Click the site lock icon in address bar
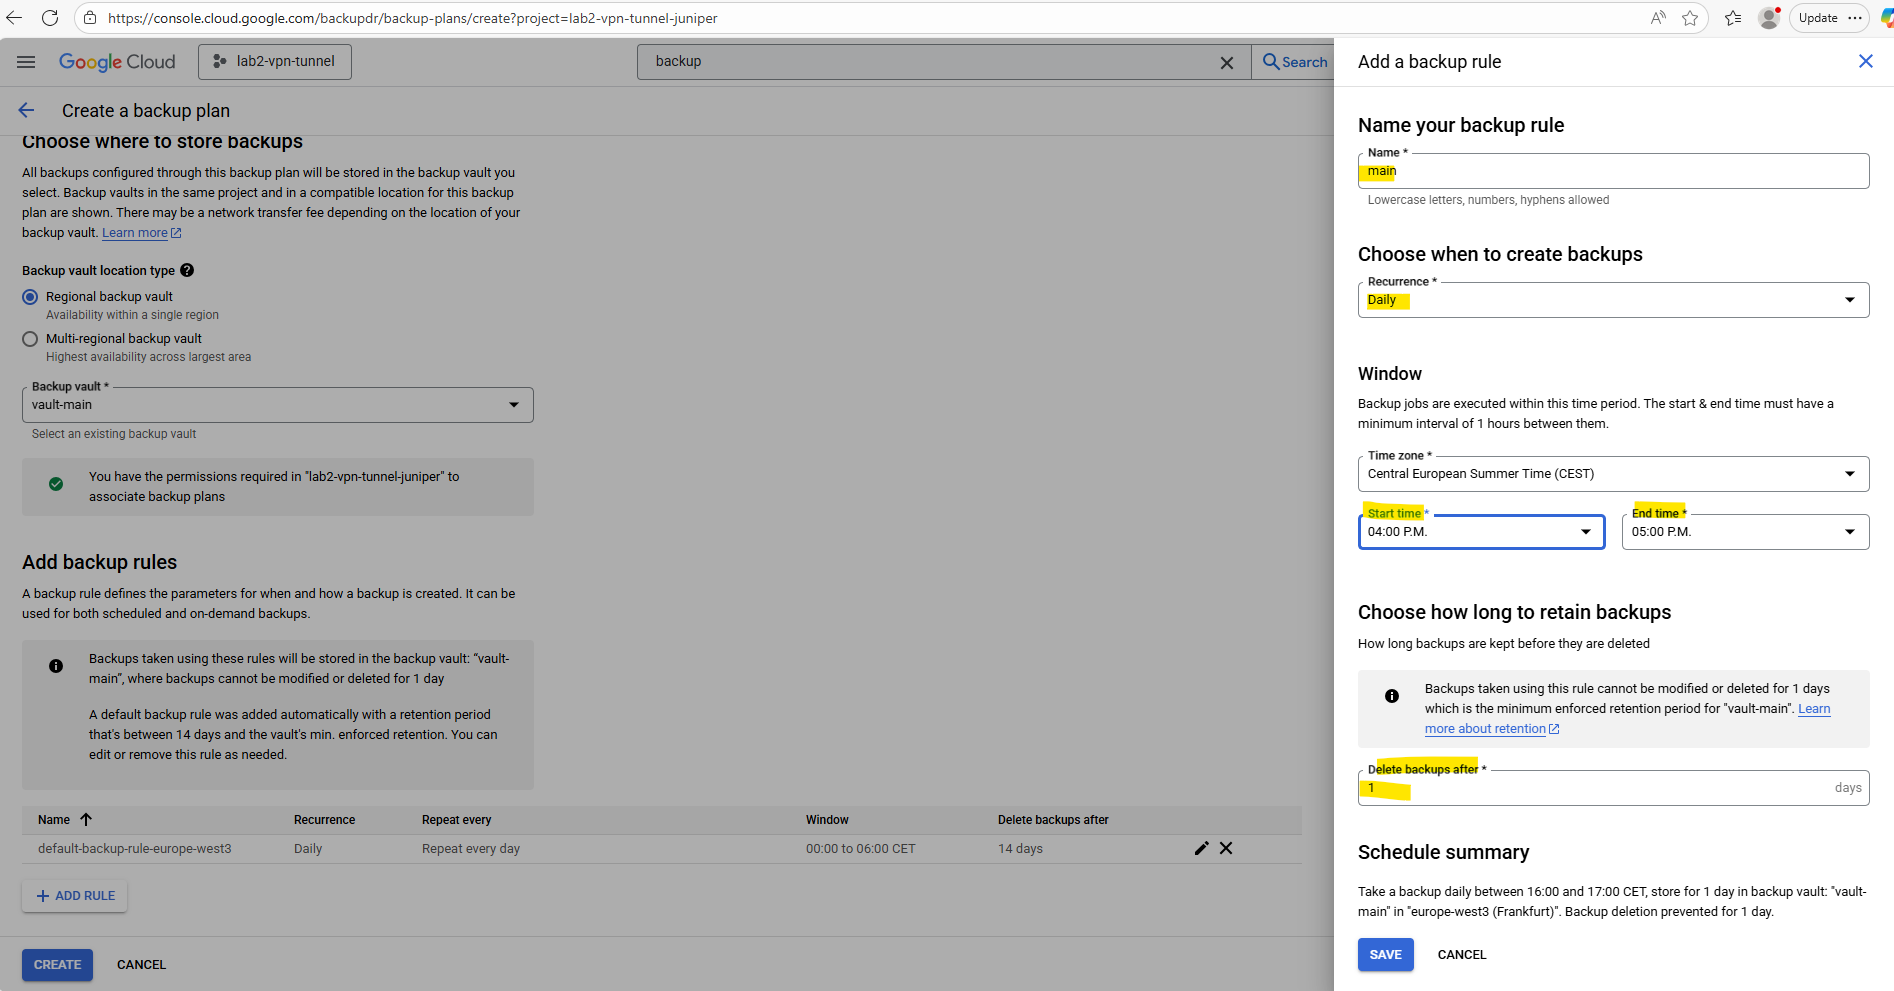1894x991 pixels. click(x=90, y=18)
